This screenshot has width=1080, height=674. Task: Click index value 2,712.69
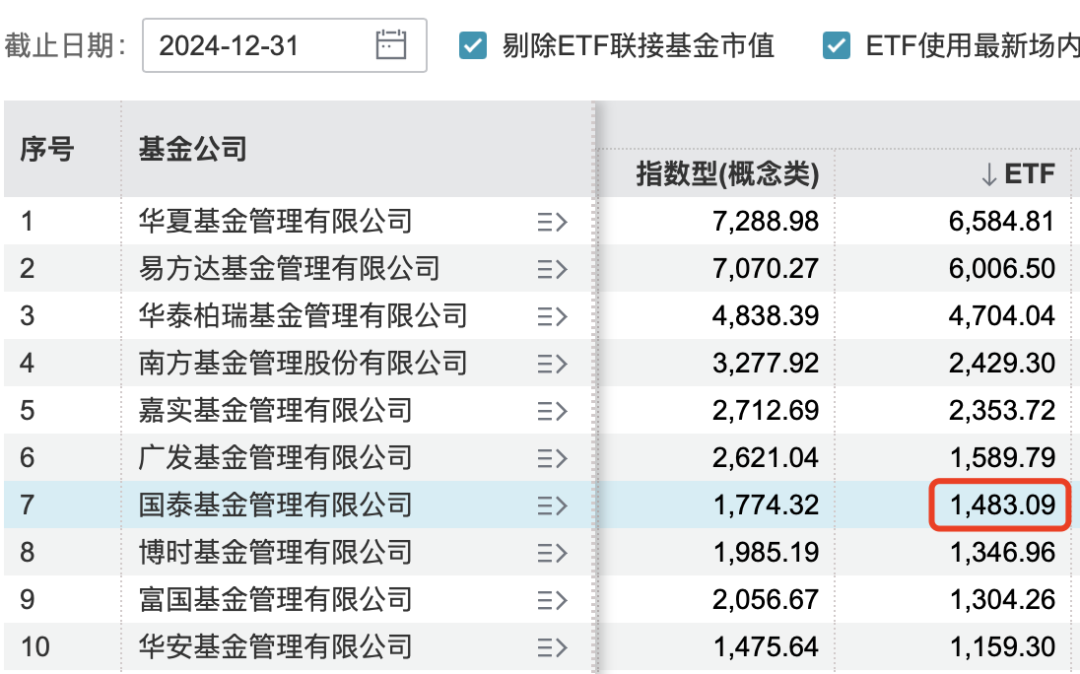click(x=765, y=410)
